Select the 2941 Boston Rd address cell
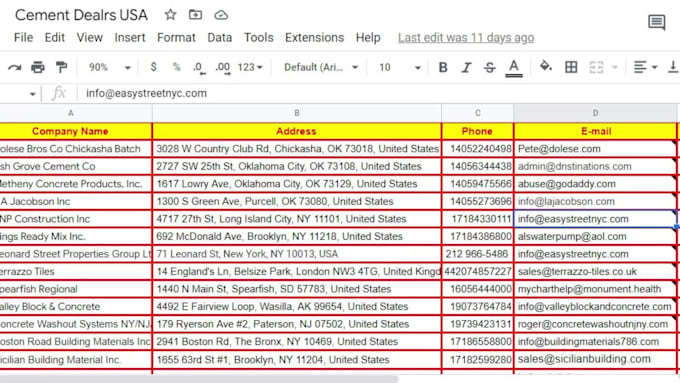 (x=297, y=342)
